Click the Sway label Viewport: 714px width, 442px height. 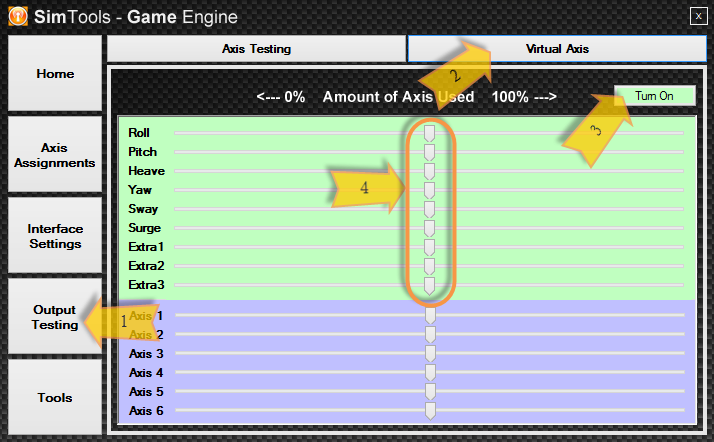[143, 209]
